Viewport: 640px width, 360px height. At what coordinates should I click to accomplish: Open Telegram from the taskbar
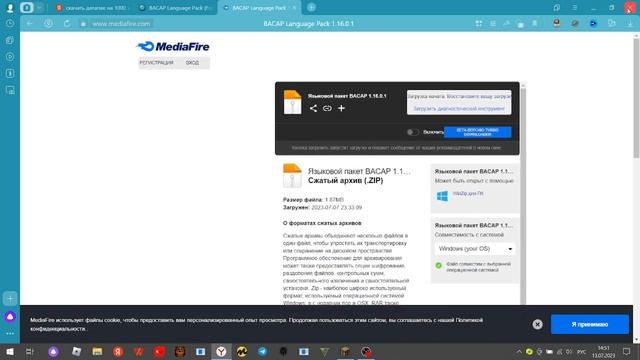262,351
